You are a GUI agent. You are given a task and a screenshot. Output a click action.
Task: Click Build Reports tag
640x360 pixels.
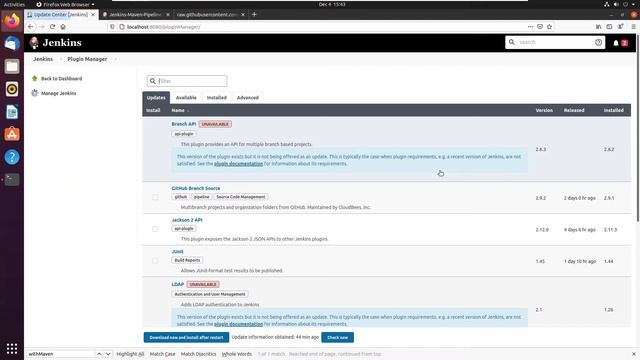tap(187, 260)
